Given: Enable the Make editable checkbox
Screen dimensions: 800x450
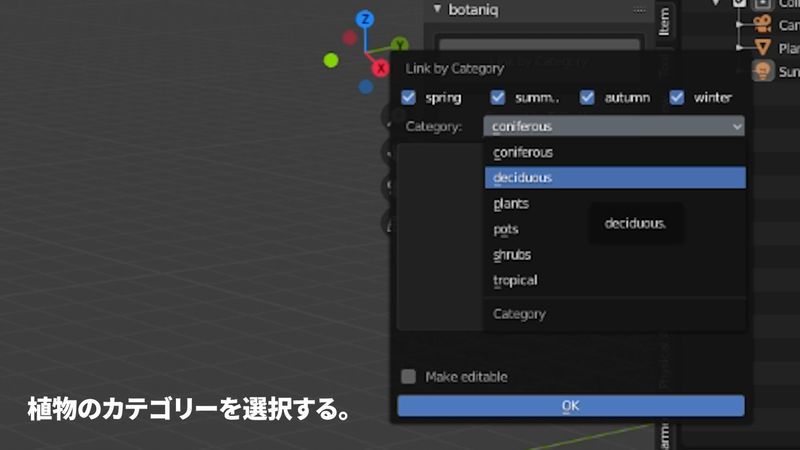Looking at the screenshot, I should click(408, 377).
